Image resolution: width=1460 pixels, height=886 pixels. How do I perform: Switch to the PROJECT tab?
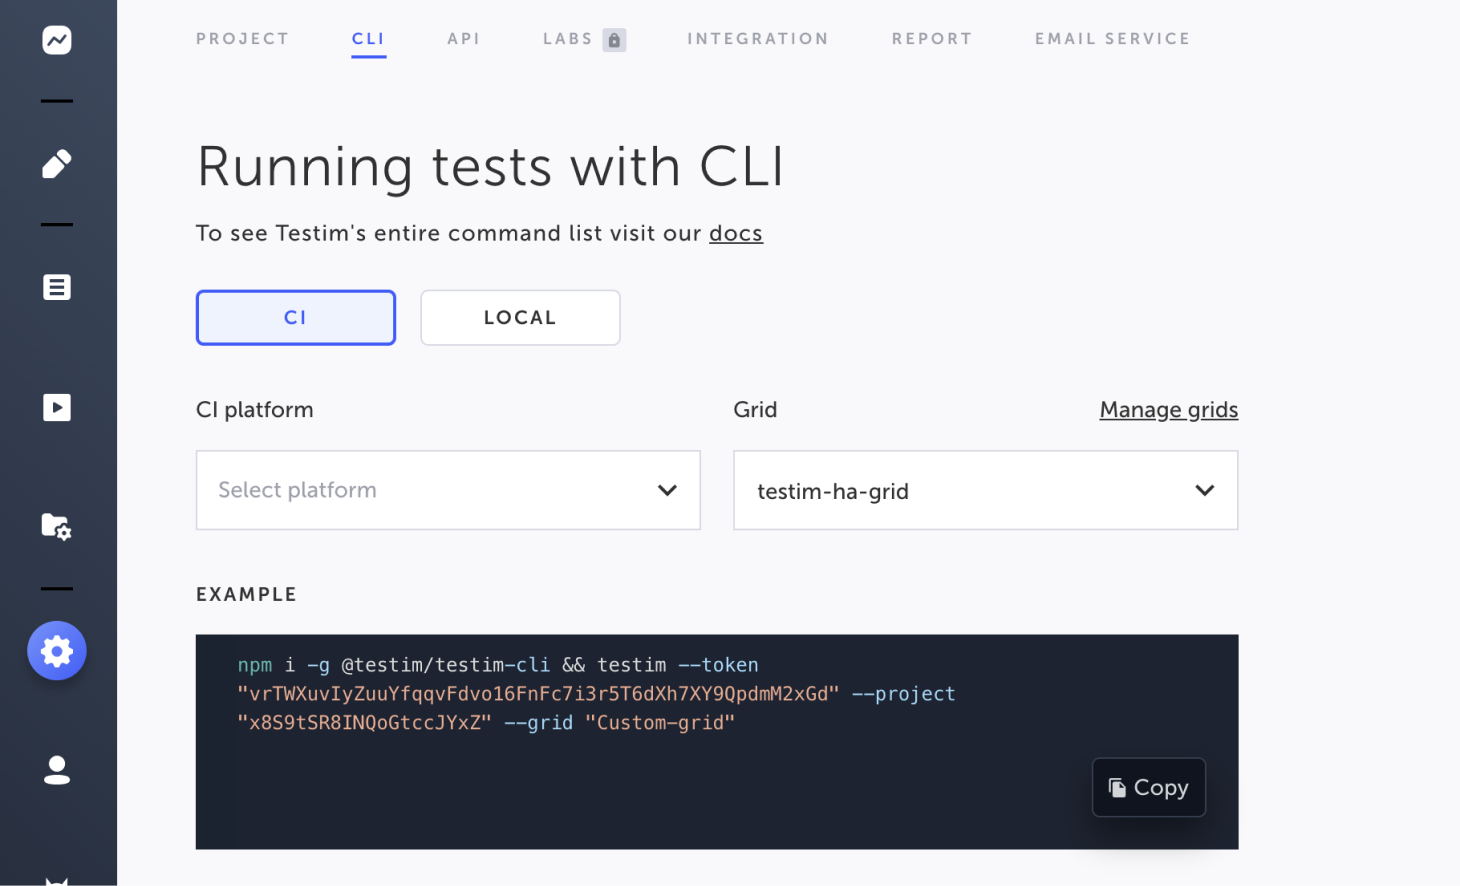(242, 39)
